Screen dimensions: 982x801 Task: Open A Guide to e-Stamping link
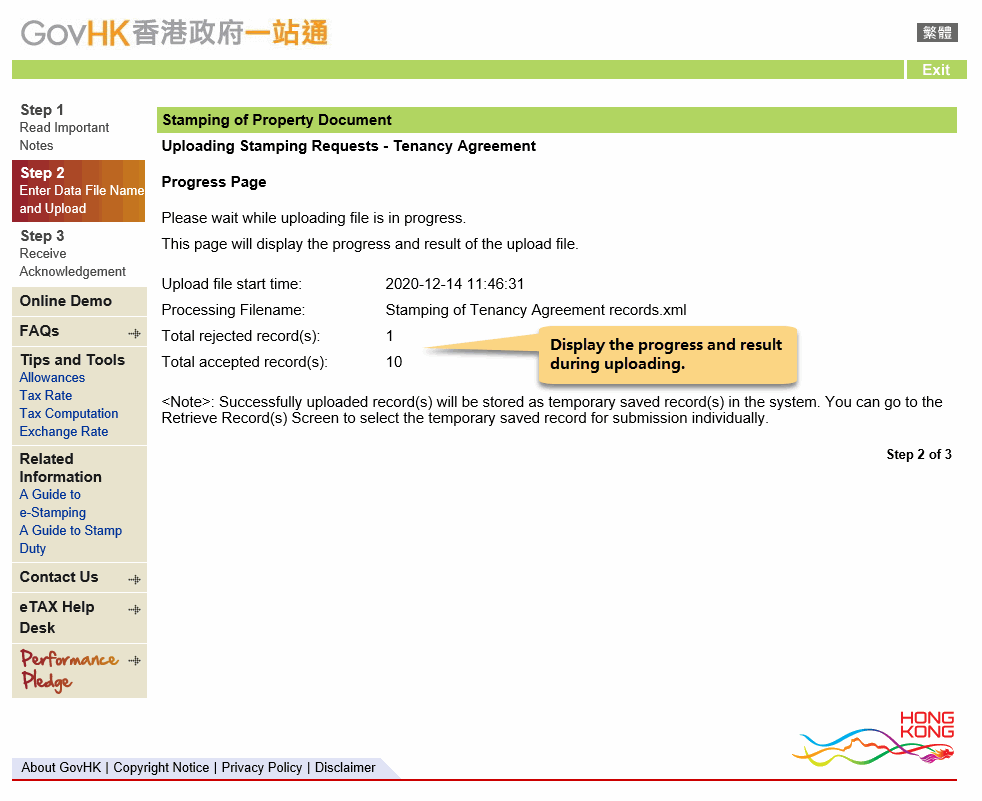pos(52,504)
